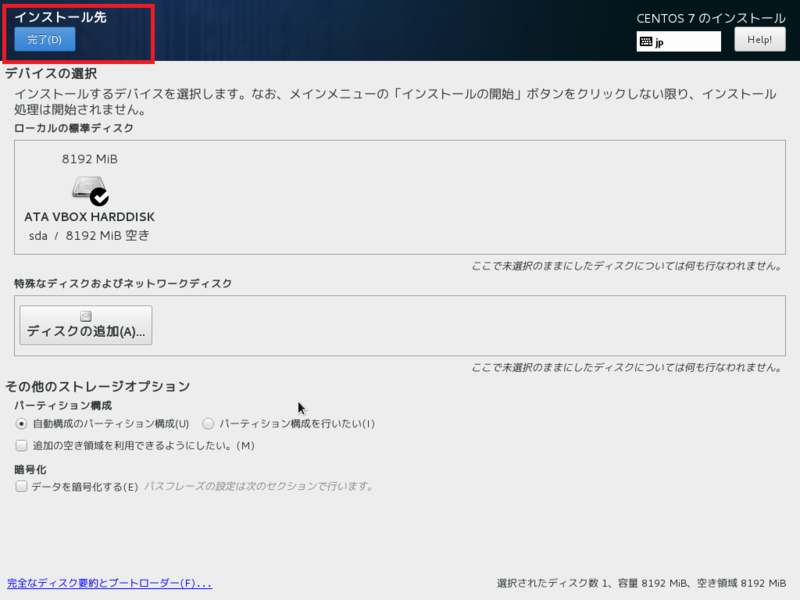Click the 完了(D) done button

[45, 39]
